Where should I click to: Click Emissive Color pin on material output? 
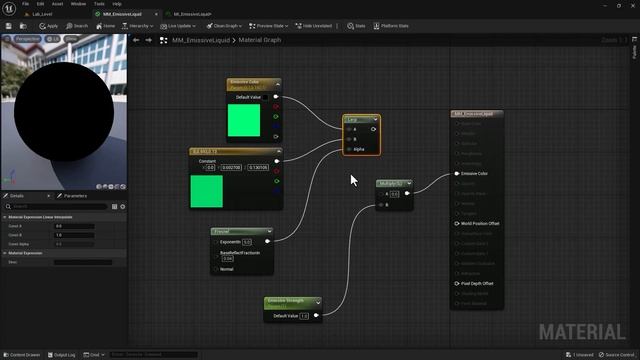tap(457, 173)
